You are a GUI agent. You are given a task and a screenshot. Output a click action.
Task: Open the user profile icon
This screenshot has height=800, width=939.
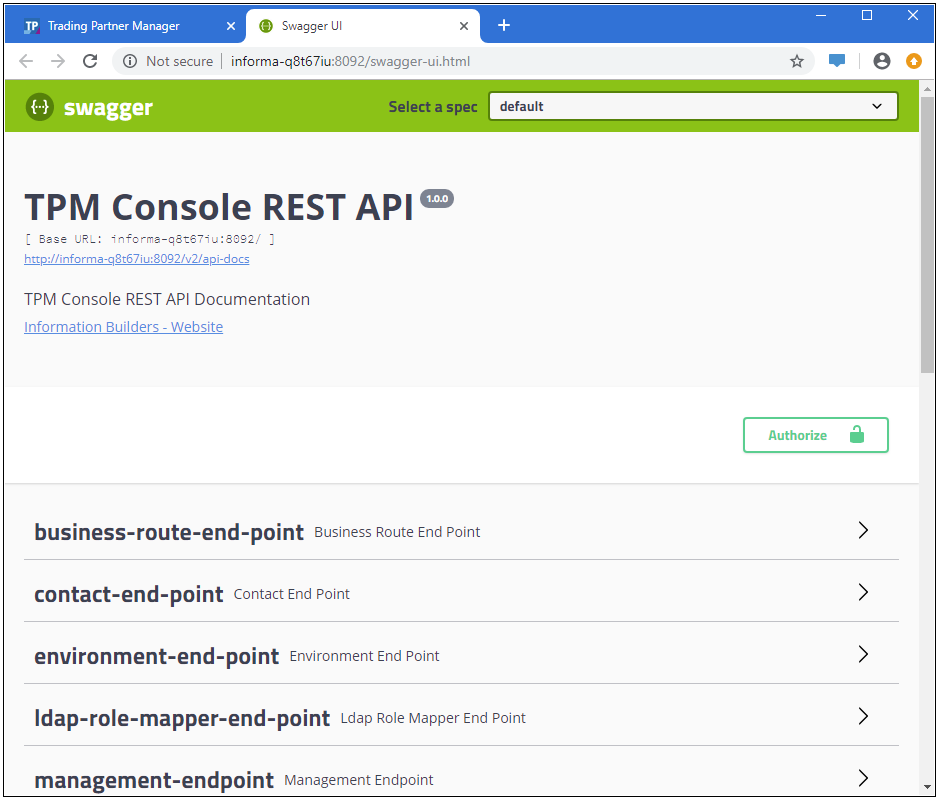[881, 61]
